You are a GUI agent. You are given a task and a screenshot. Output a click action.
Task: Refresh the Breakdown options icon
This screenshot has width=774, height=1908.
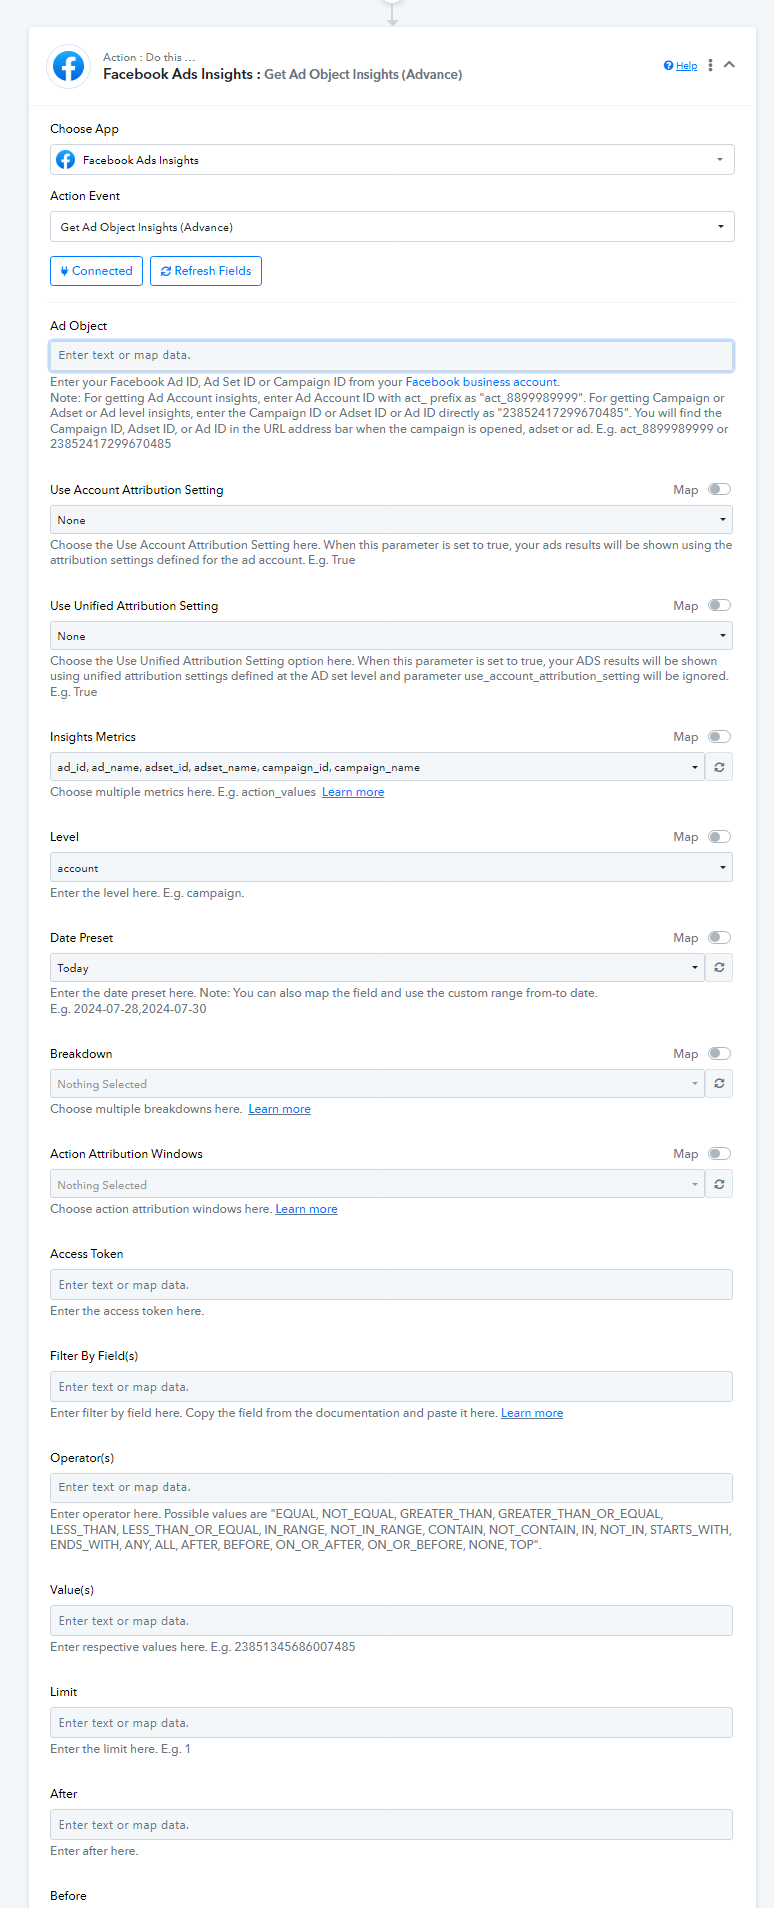tap(719, 1084)
